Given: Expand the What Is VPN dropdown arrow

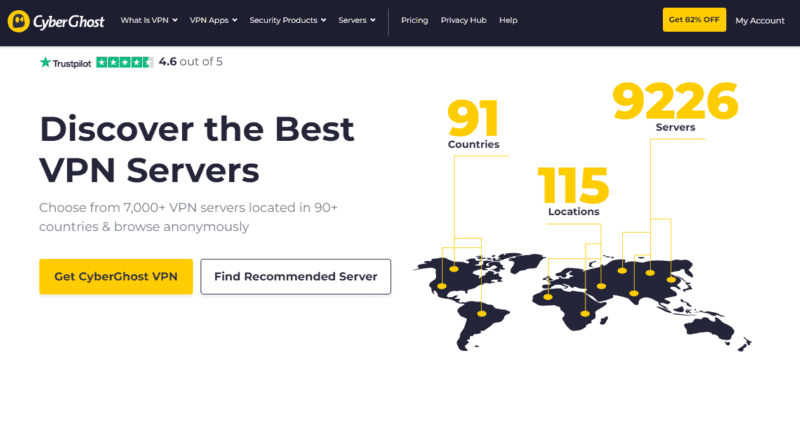Looking at the screenshot, I should pos(175,20).
